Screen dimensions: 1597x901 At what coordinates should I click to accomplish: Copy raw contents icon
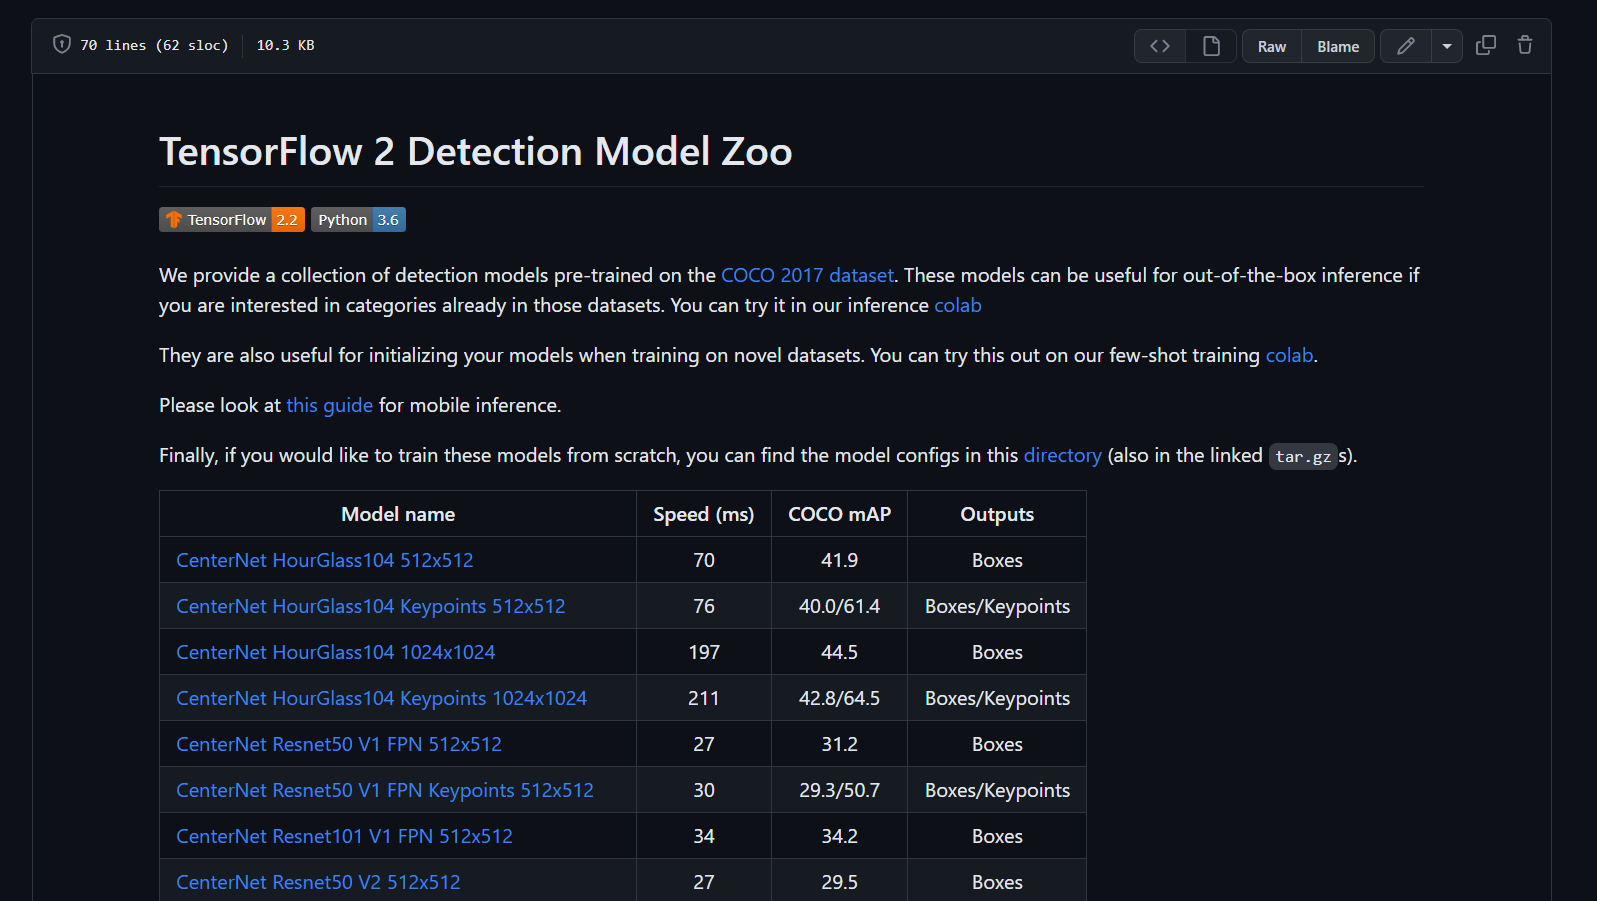click(x=1486, y=45)
